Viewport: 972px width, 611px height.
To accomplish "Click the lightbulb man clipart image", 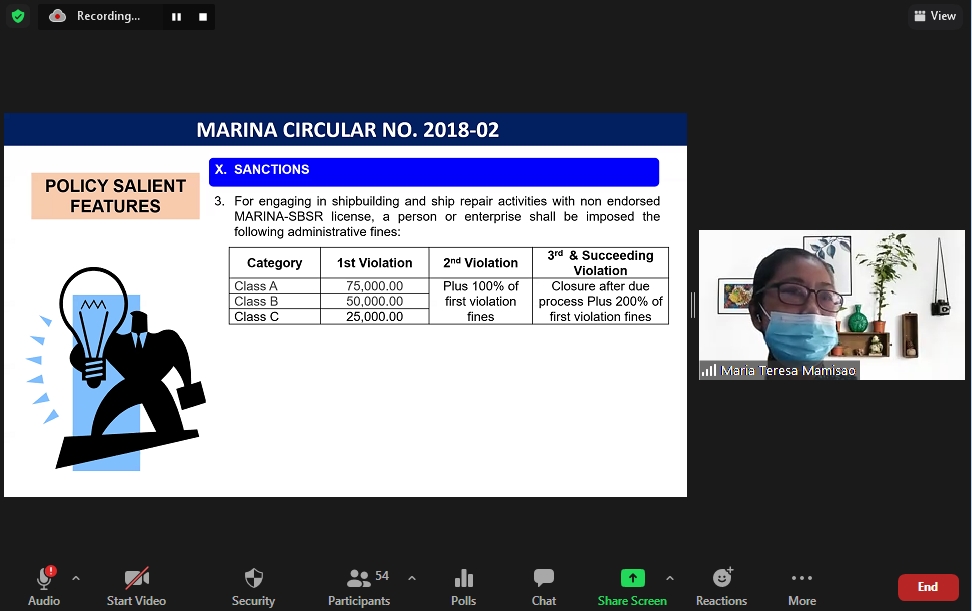I will (115, 369).
